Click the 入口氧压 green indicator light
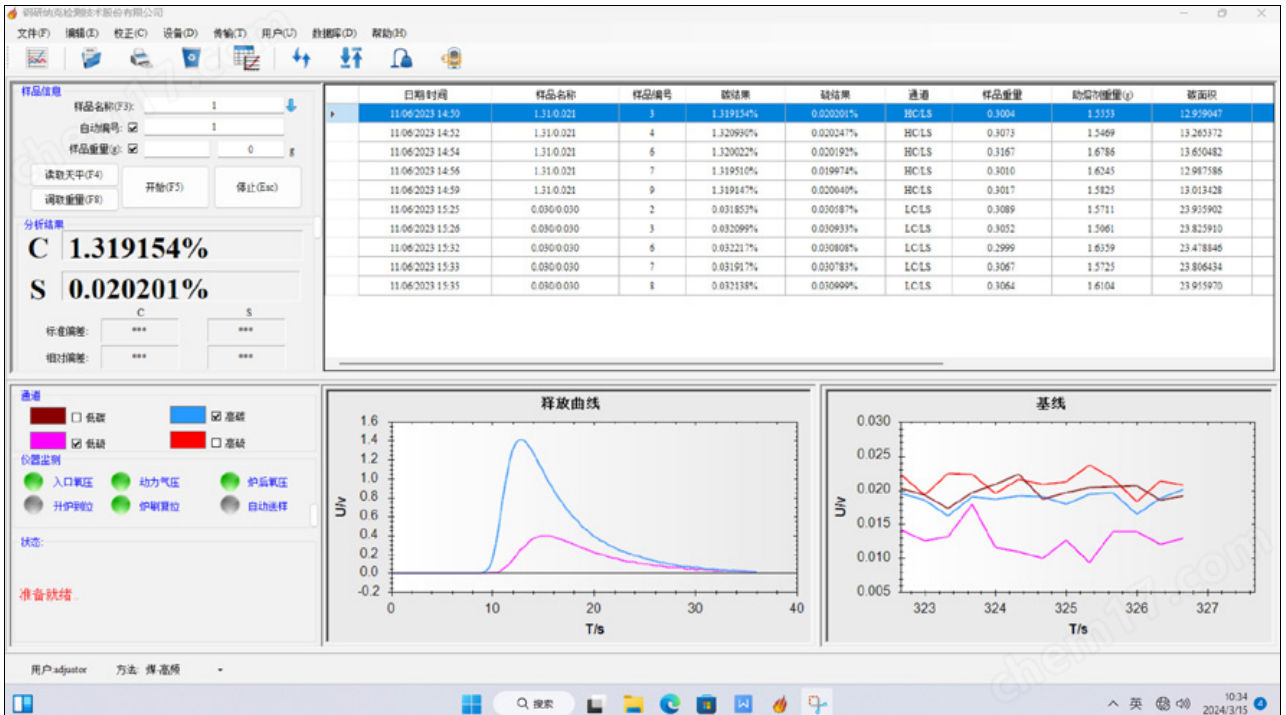The image size is (1286, 715). click(33, 482)
